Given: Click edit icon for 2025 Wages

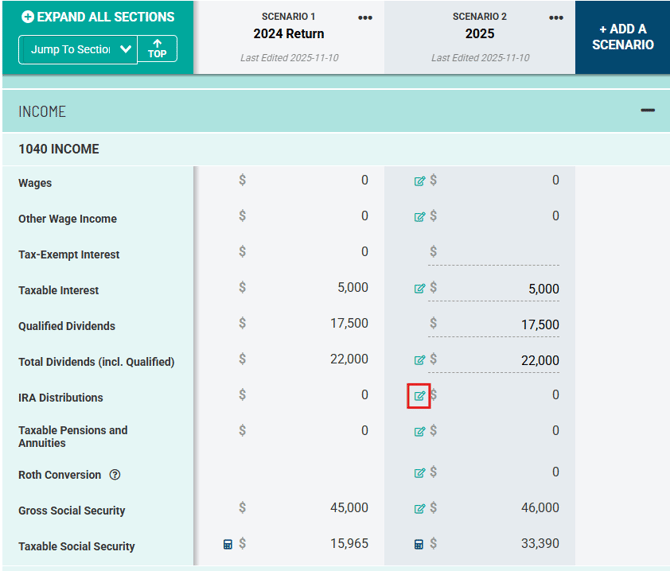Looking at the screenshot, I should (x=420, y=181).
